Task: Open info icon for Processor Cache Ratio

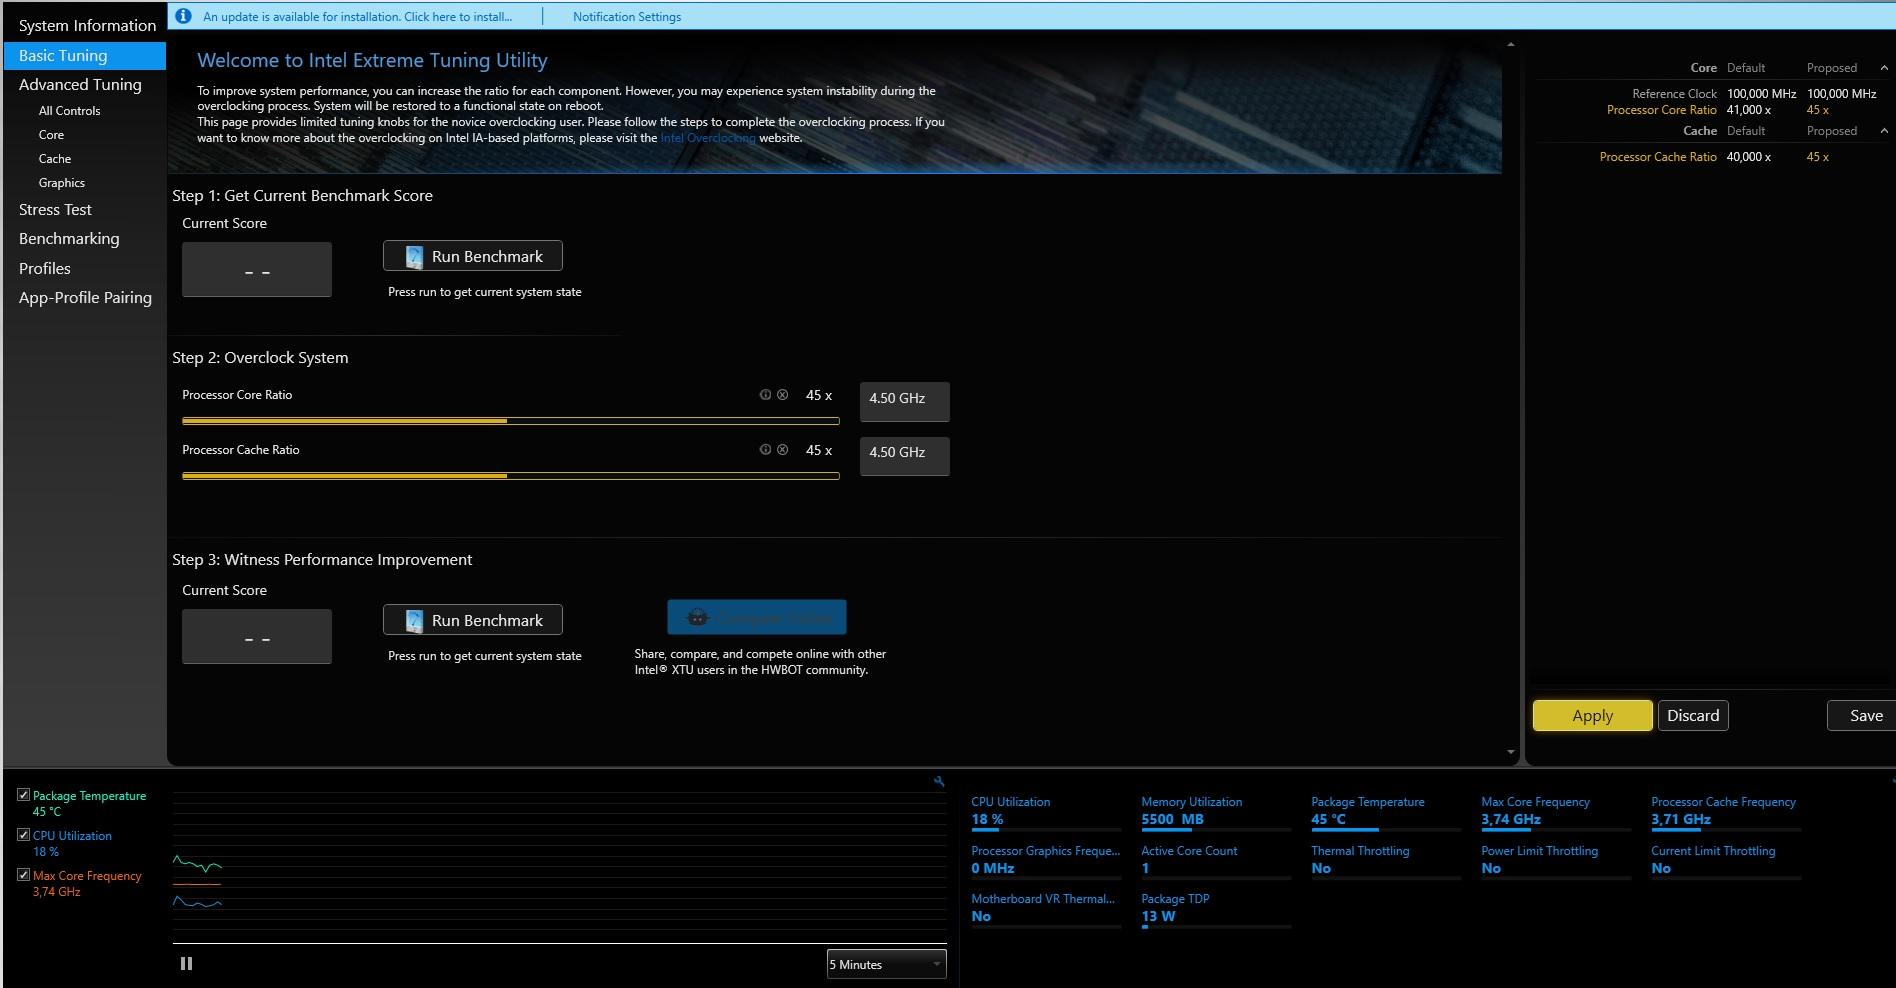Action: [765, 450]
